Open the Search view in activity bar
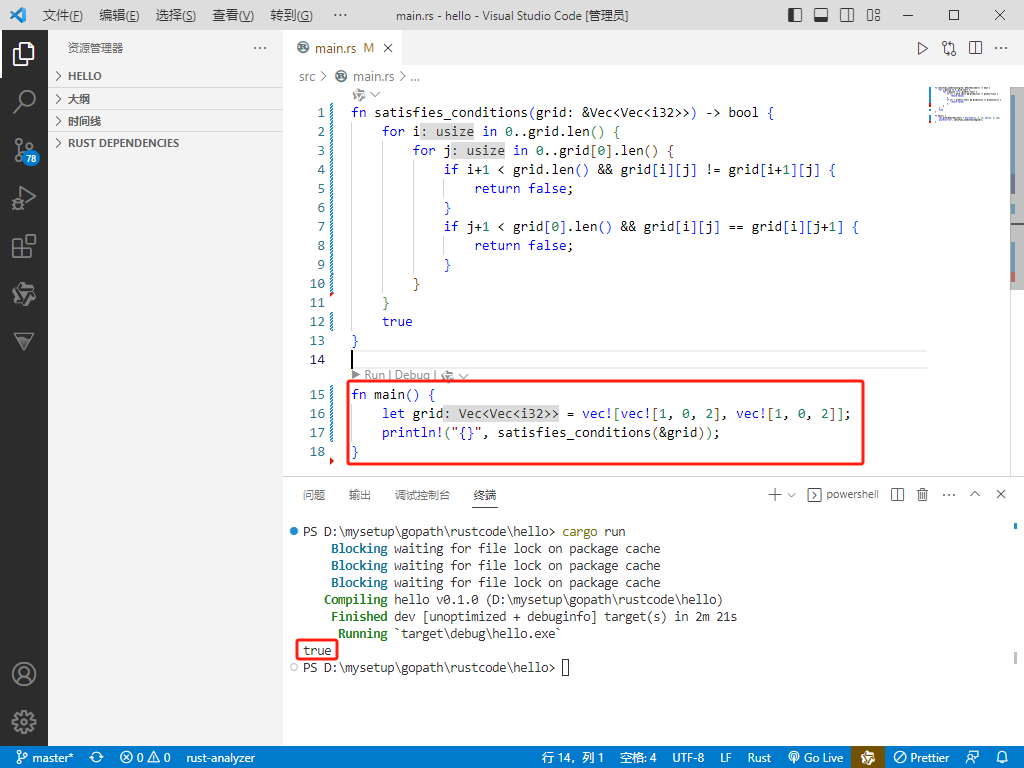 (x=24, y=102)
